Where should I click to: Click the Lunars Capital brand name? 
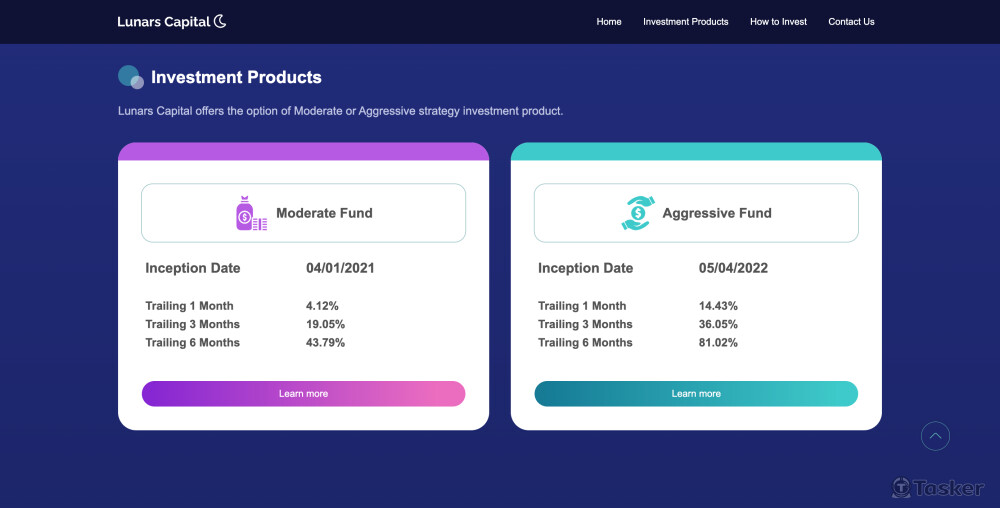pyautogui.click(x=164, y=22)
